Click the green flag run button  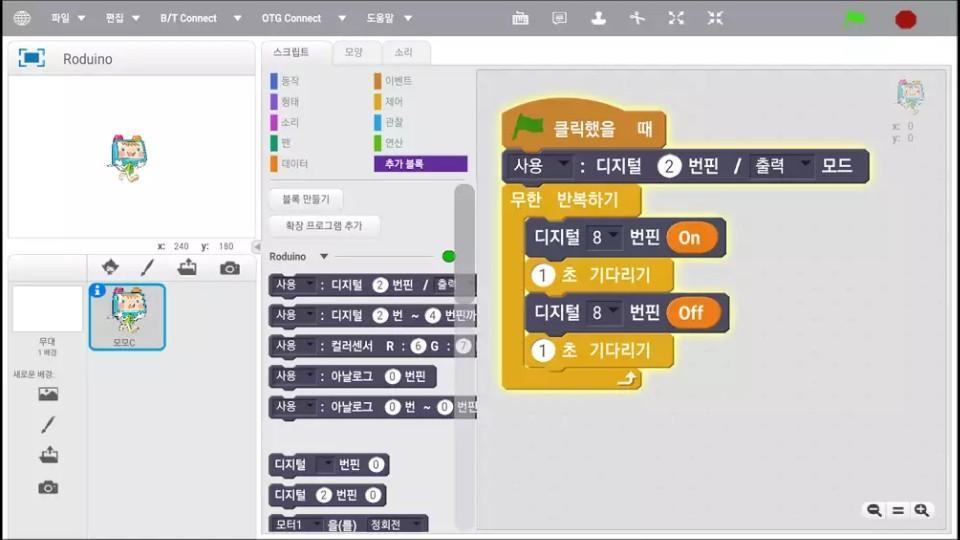click(x=855, y=18)
